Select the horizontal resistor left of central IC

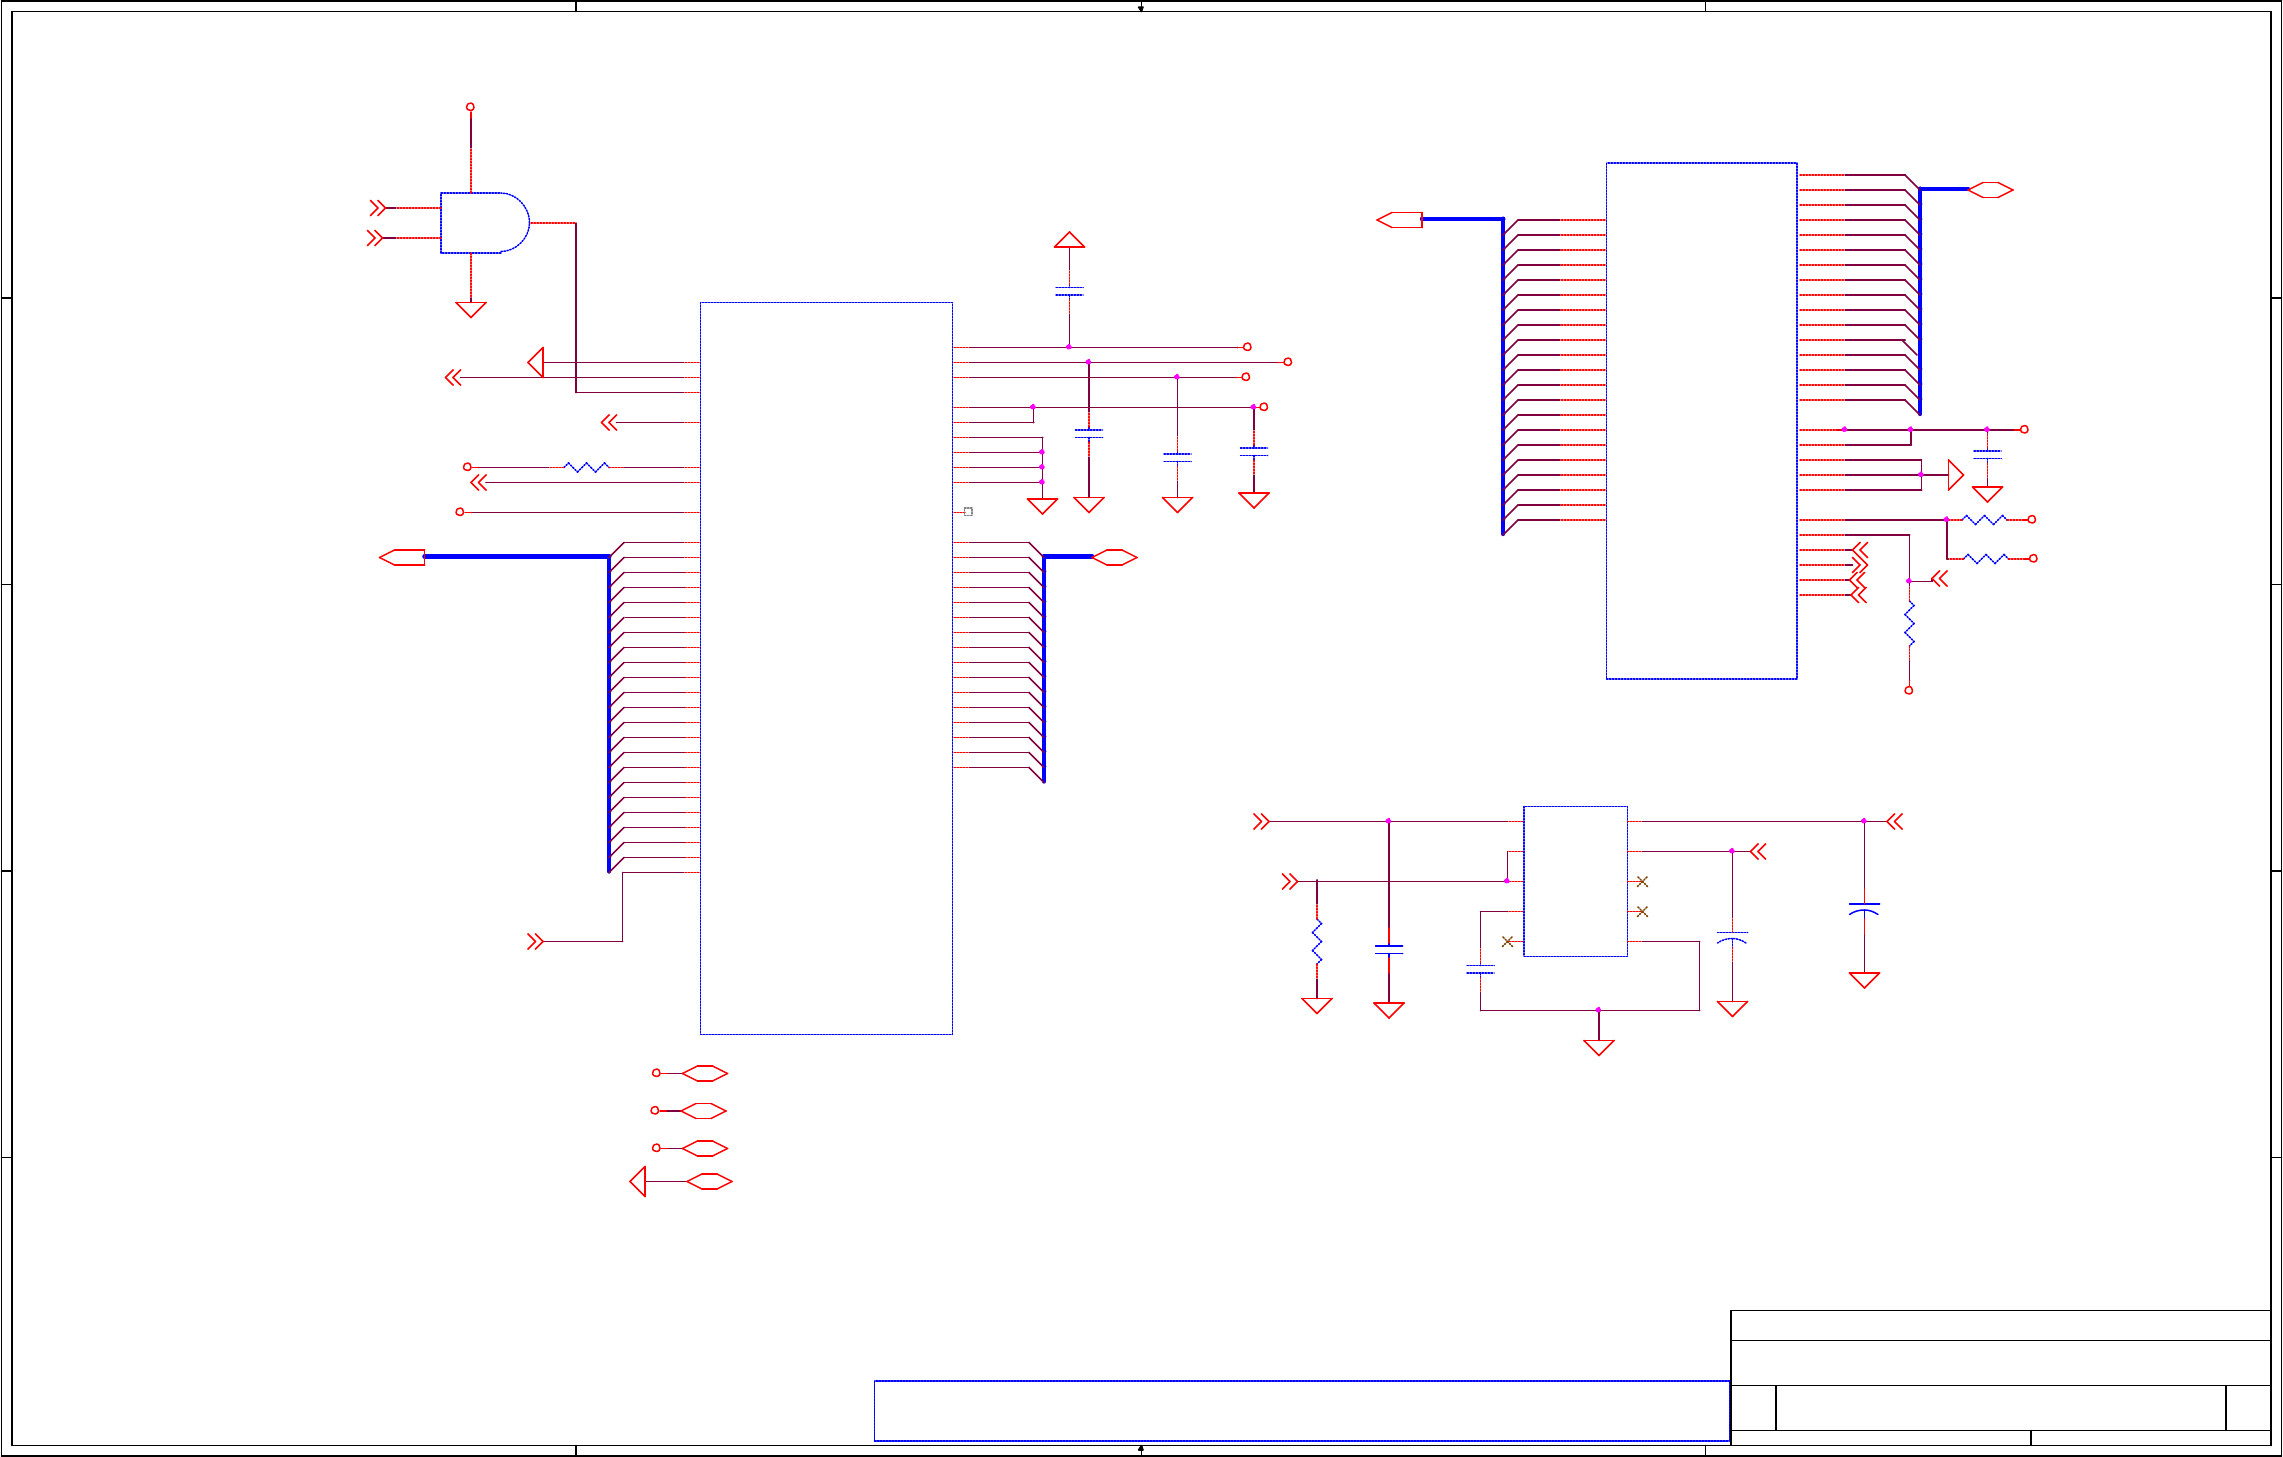[x=587, y=467]
